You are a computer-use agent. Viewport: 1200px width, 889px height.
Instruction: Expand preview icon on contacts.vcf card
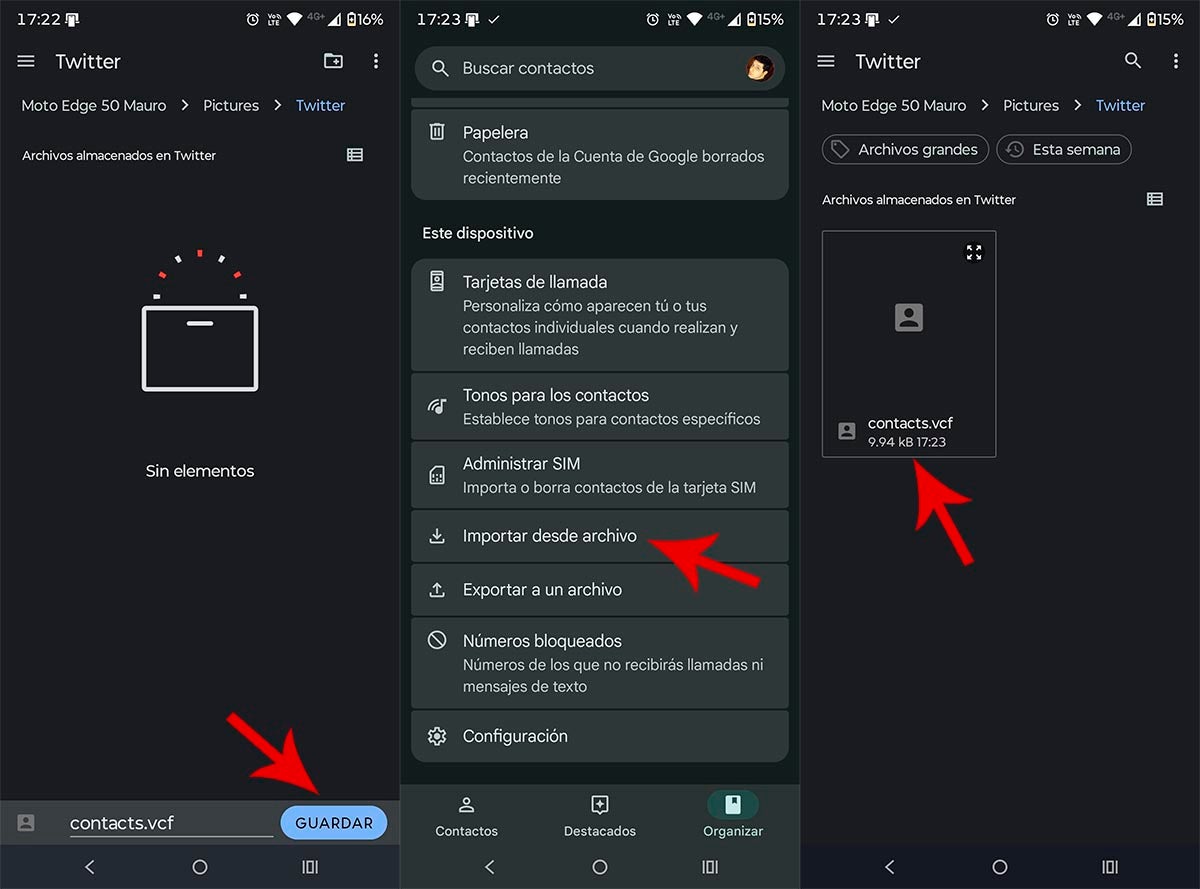pos(974,252)
